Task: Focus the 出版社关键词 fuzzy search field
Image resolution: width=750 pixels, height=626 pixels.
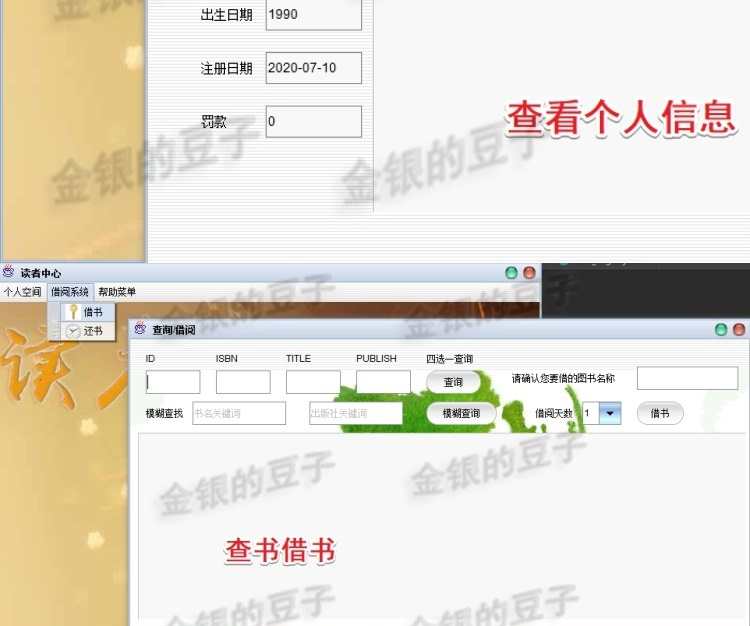Action: click(x=356, y=413)
